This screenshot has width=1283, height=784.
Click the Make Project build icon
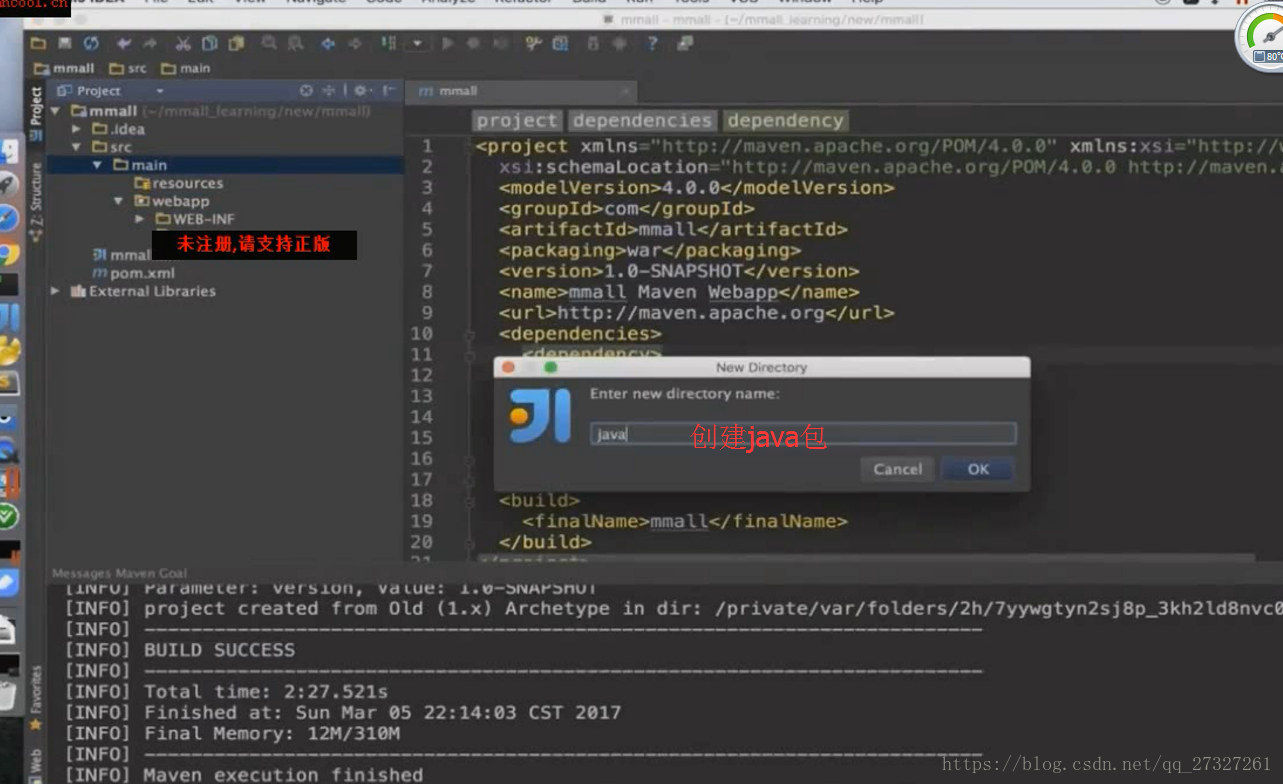pos(387,43)
